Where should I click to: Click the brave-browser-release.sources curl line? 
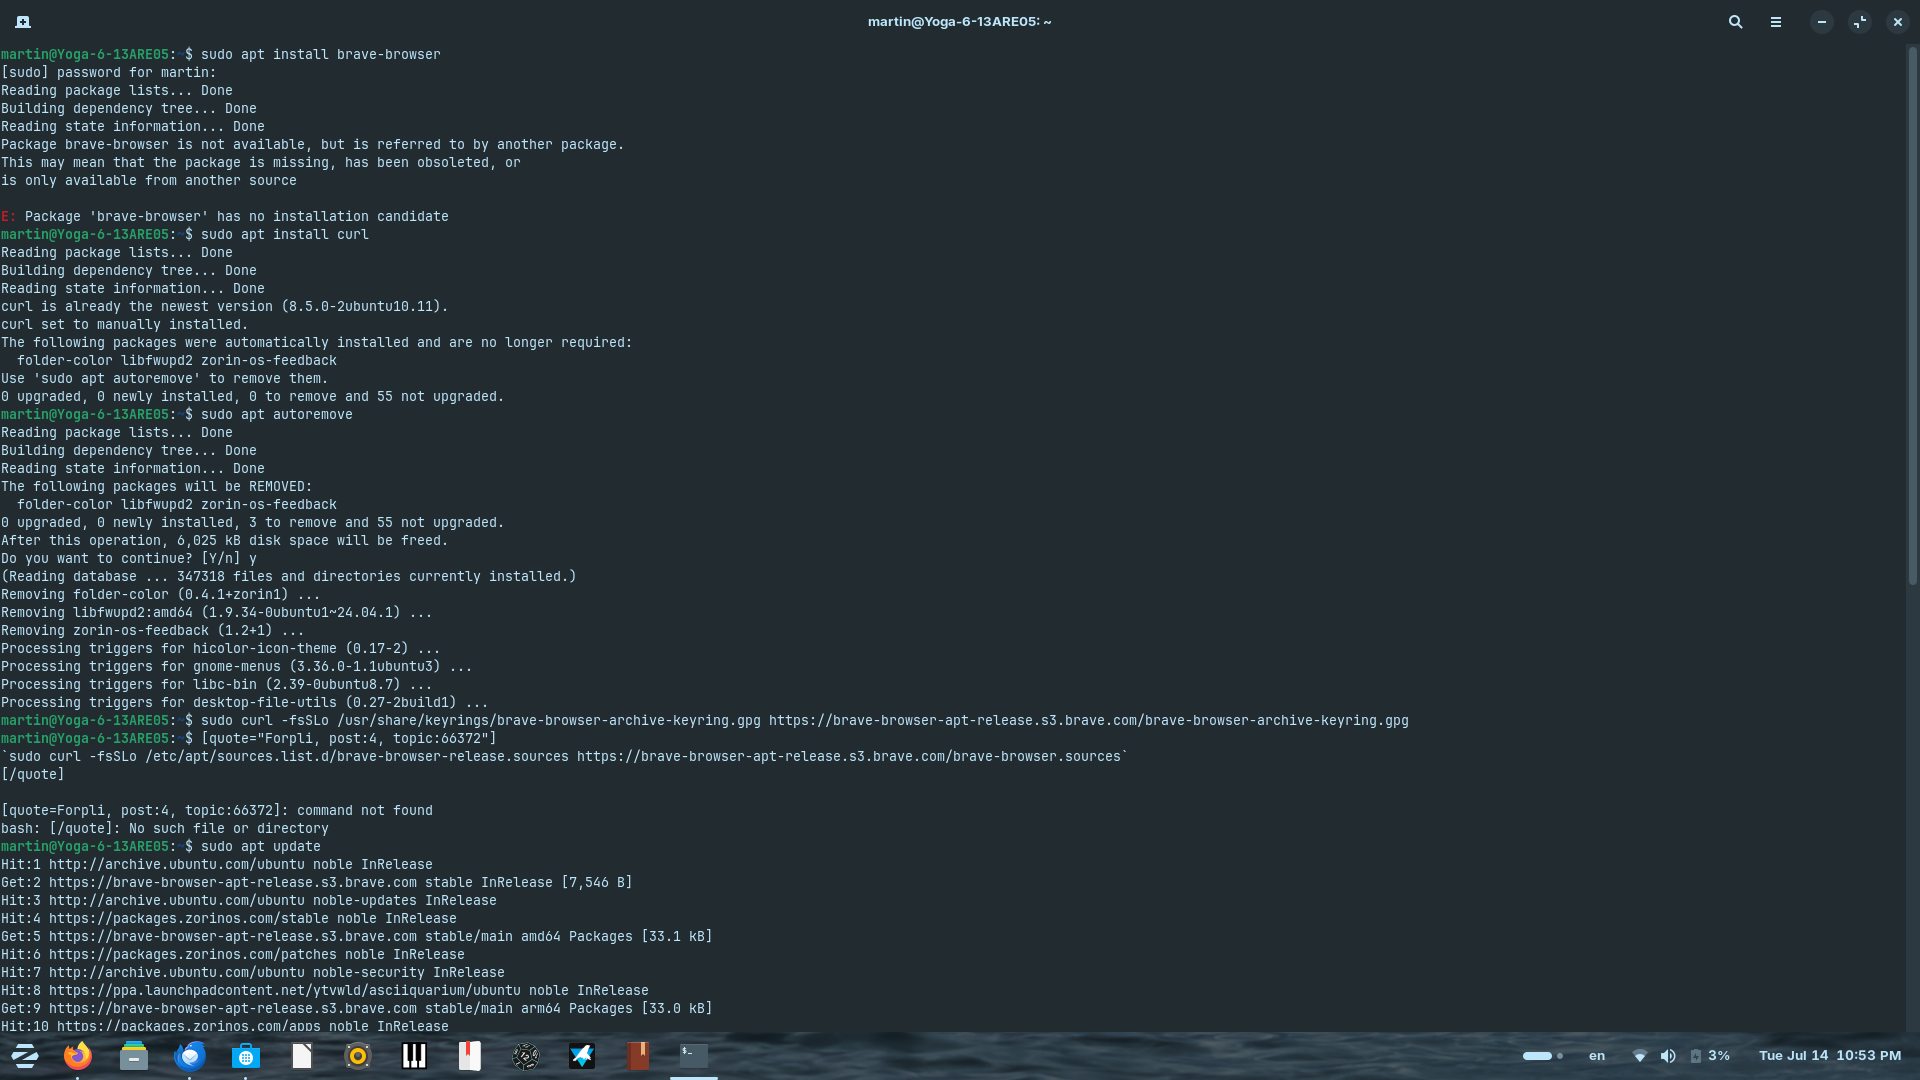pos(564,756)
